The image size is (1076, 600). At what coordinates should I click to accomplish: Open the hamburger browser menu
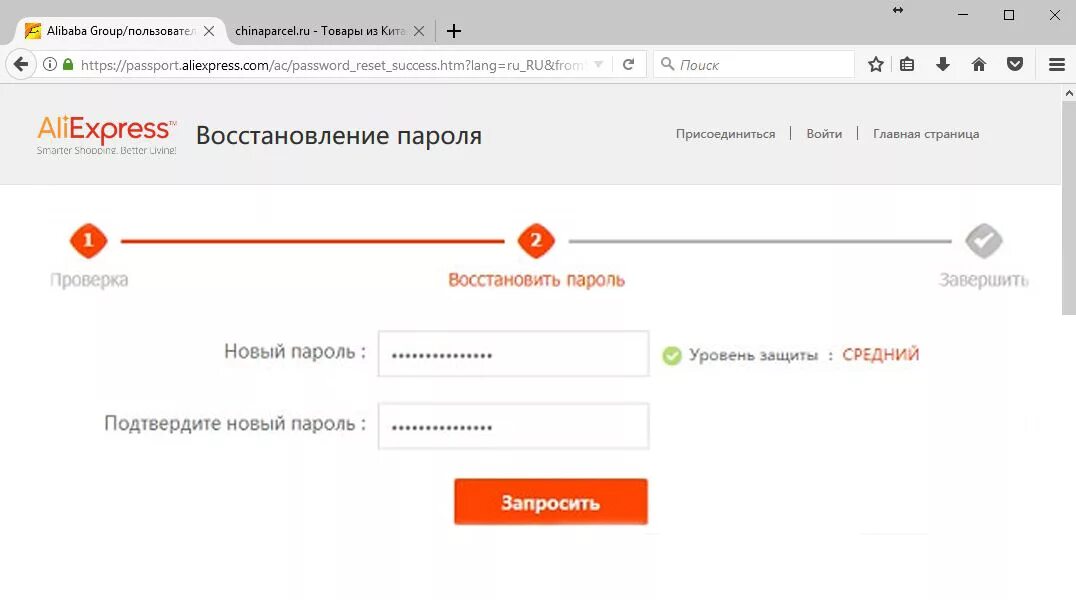click(1057, 65)
